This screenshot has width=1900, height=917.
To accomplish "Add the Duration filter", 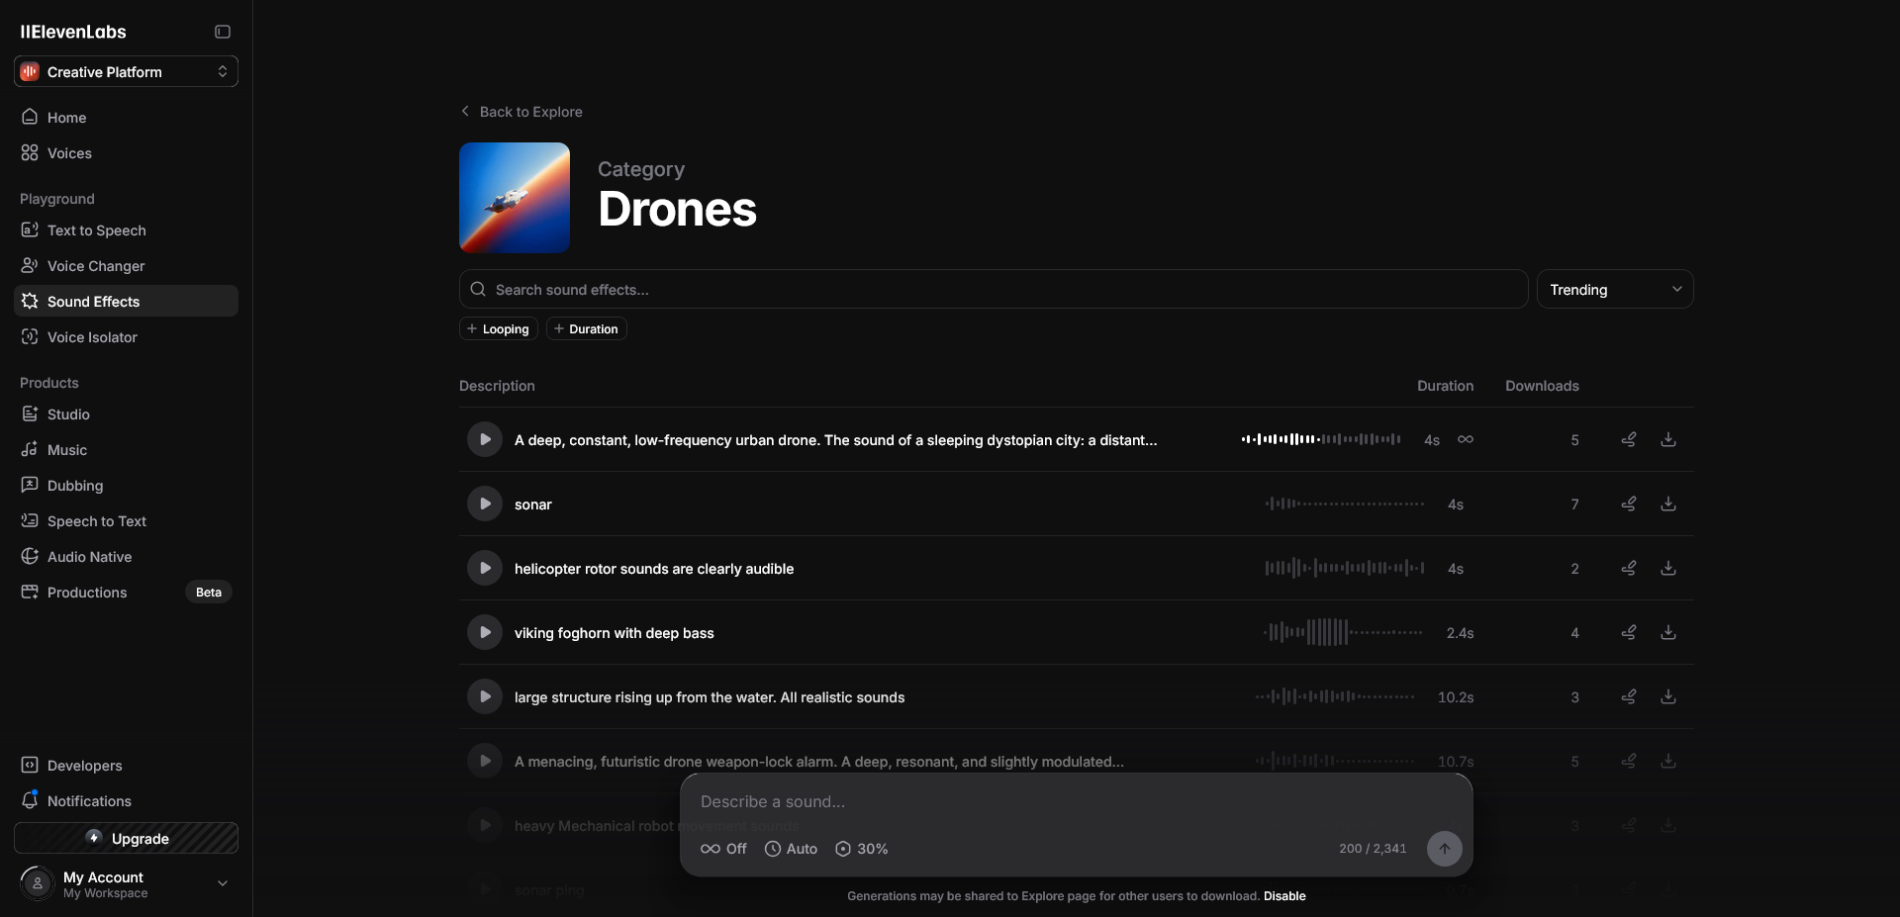I will [x=586, y=329].
